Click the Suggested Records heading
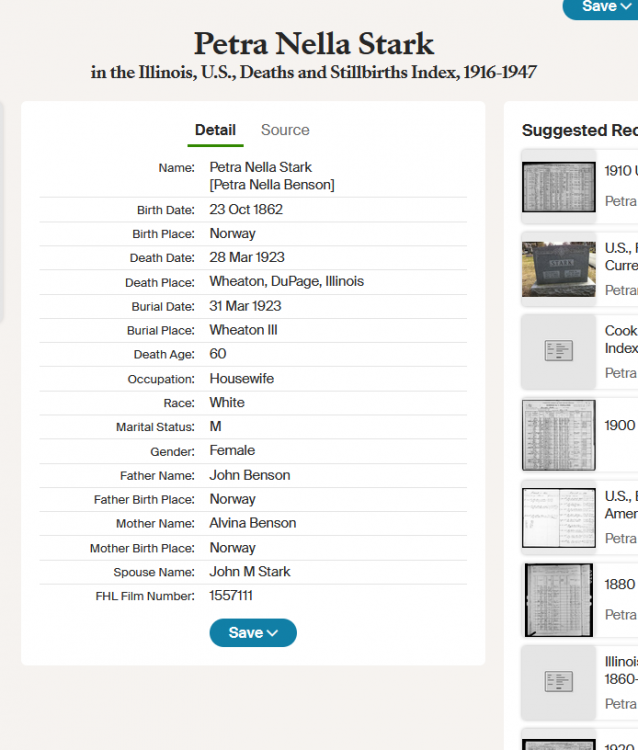638x750 pixels. (580, 131)
